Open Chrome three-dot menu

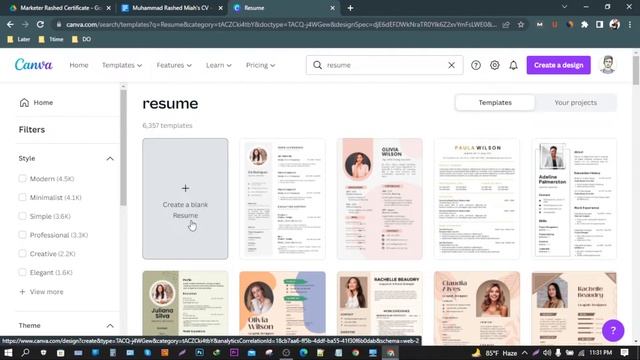point(630,24)
